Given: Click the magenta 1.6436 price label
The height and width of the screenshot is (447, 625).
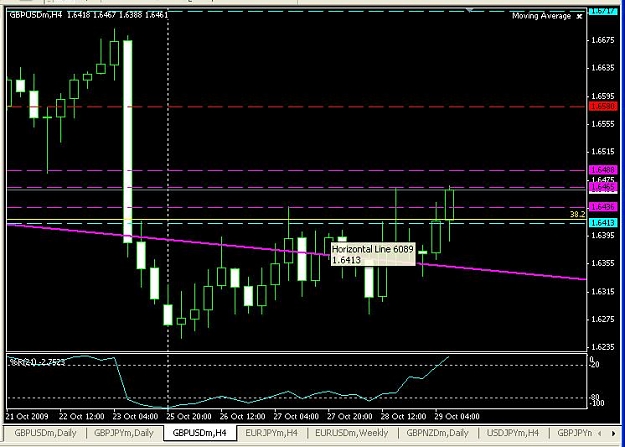Looking at the screenshot, I should [x=603, y=207].
